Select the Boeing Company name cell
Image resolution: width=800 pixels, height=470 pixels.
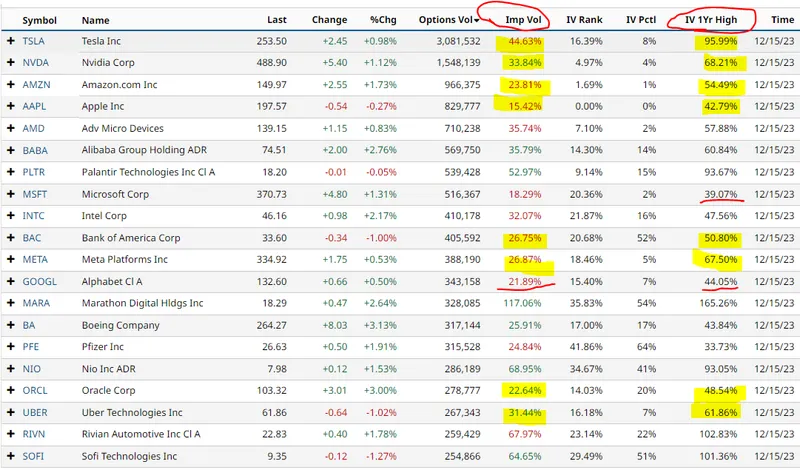(120, 325)
